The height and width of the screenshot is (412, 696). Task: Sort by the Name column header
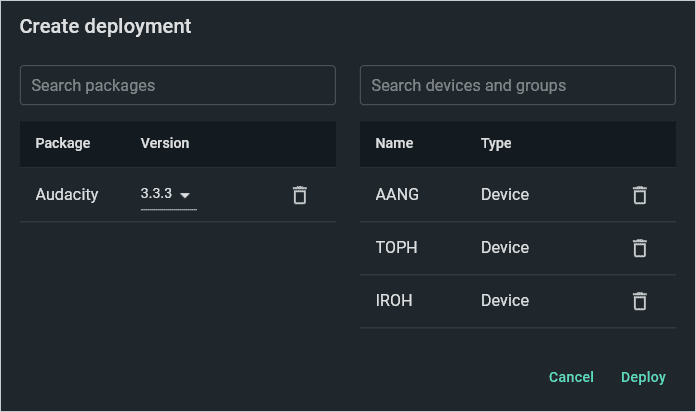[394, 143]
